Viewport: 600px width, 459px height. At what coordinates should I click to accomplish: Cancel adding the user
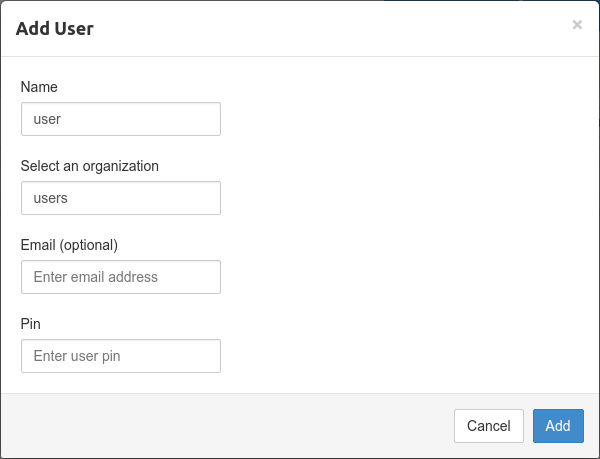489,426
